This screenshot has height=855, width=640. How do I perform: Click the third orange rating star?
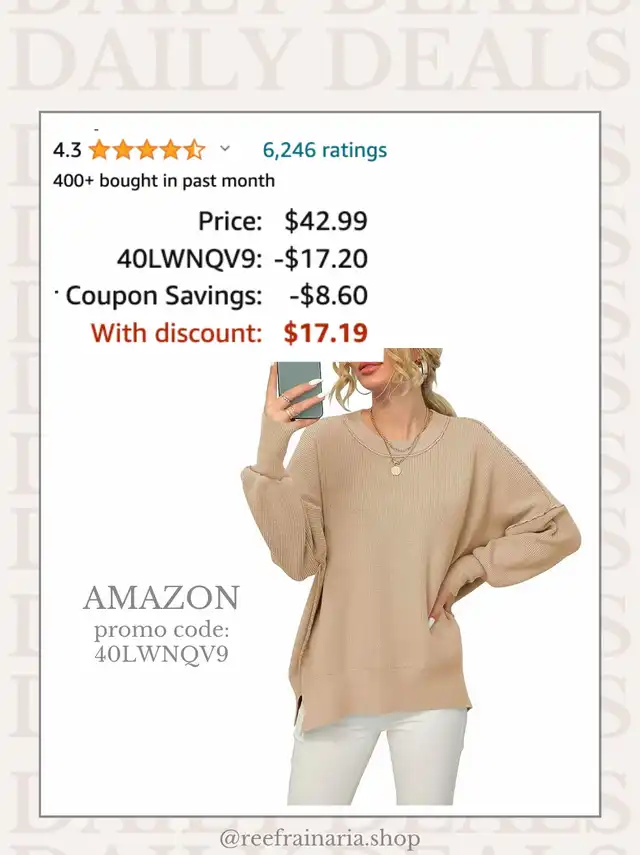(x=147, y=149)
